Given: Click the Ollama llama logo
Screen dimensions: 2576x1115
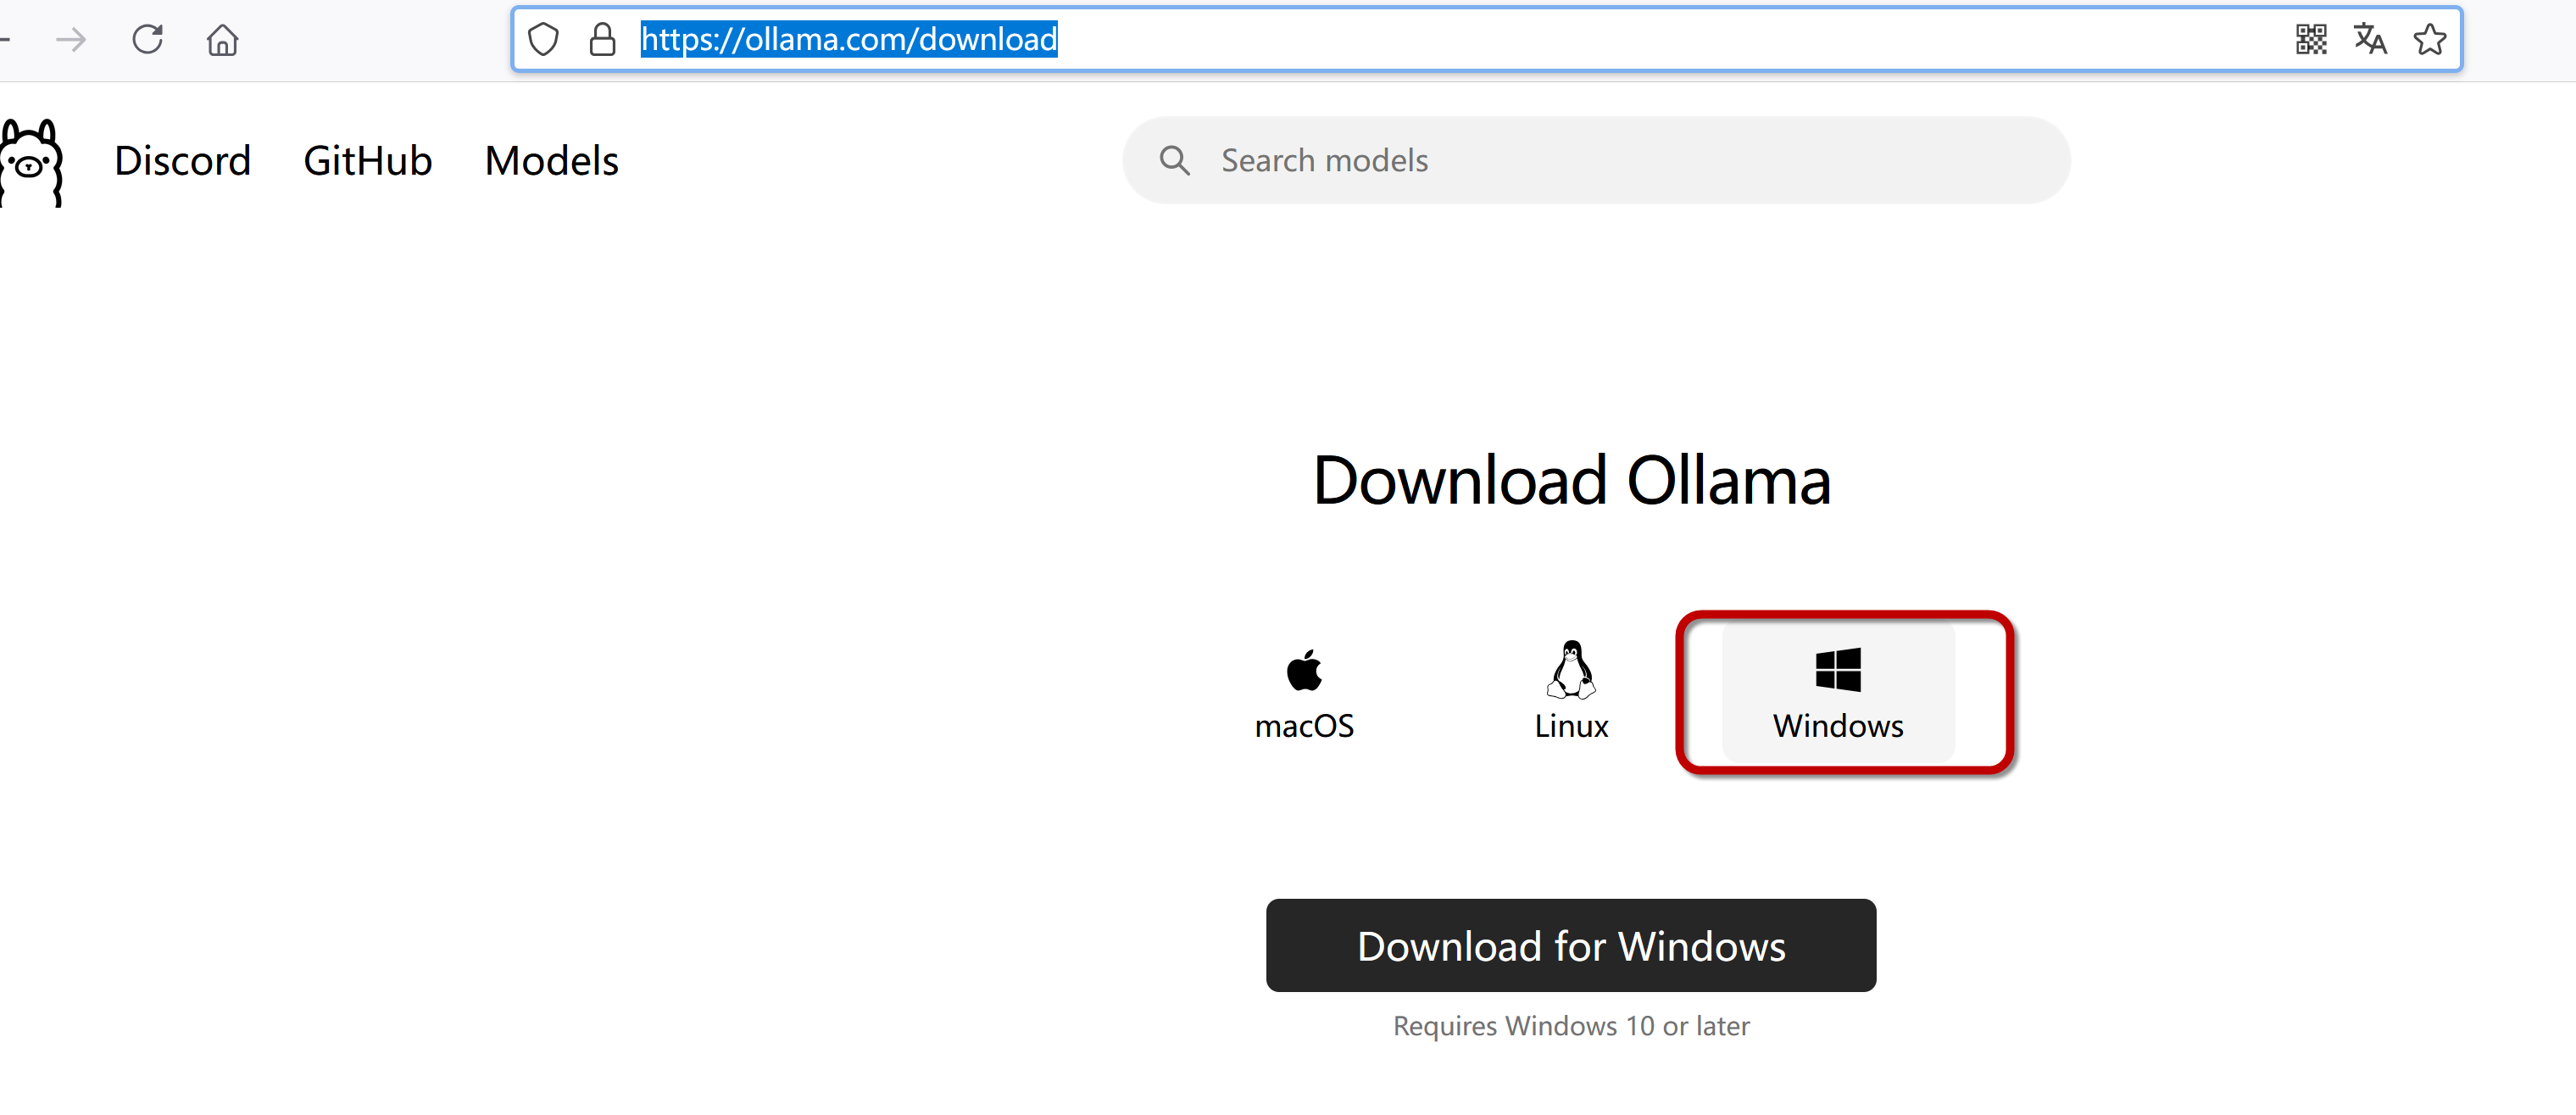Looking at the screenshot, I should click(x=32, y=162).
